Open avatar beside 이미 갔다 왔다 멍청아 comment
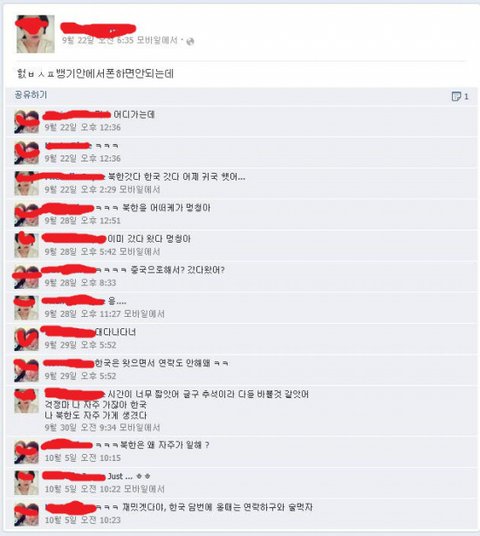The height and width of the screenshot is (536, 480). coord(27,245)
